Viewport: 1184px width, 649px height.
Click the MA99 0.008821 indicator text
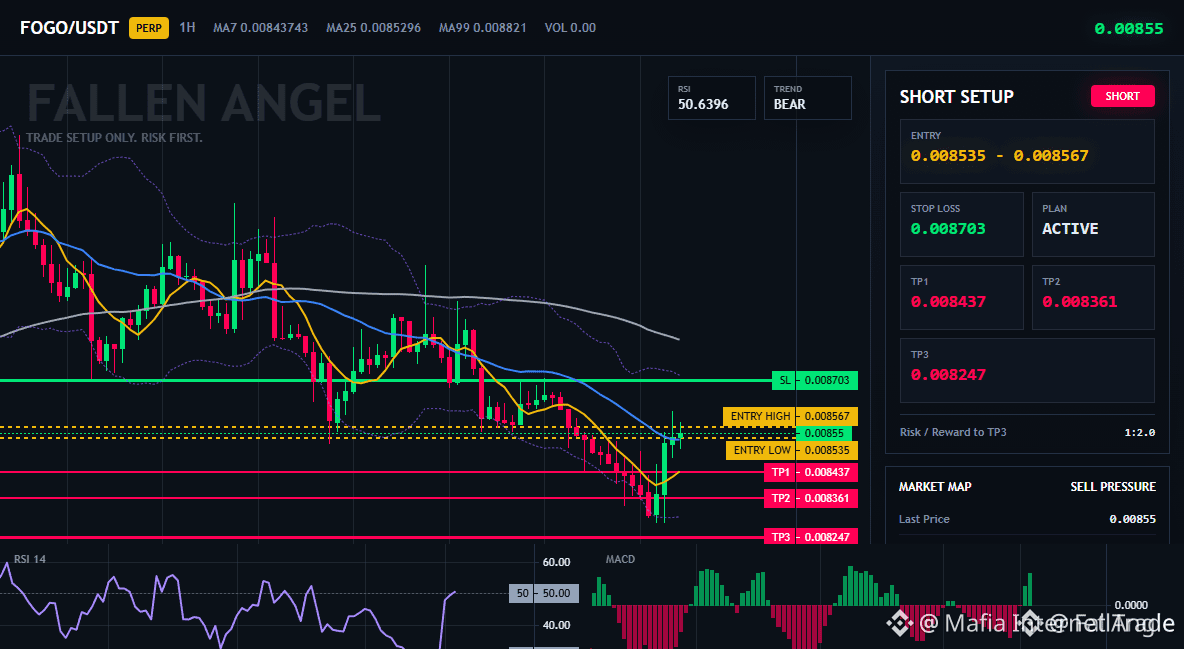pos(483,28)
